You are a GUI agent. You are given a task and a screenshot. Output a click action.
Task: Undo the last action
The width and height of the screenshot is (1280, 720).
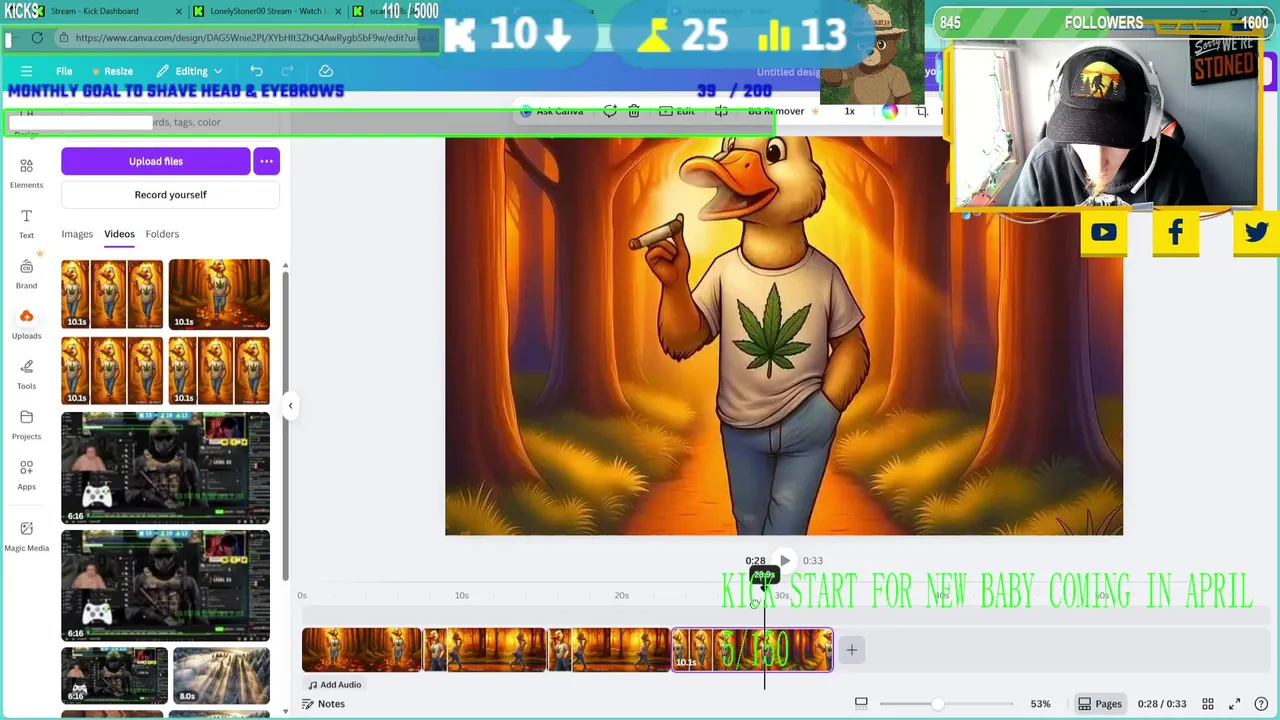point(256,71)
